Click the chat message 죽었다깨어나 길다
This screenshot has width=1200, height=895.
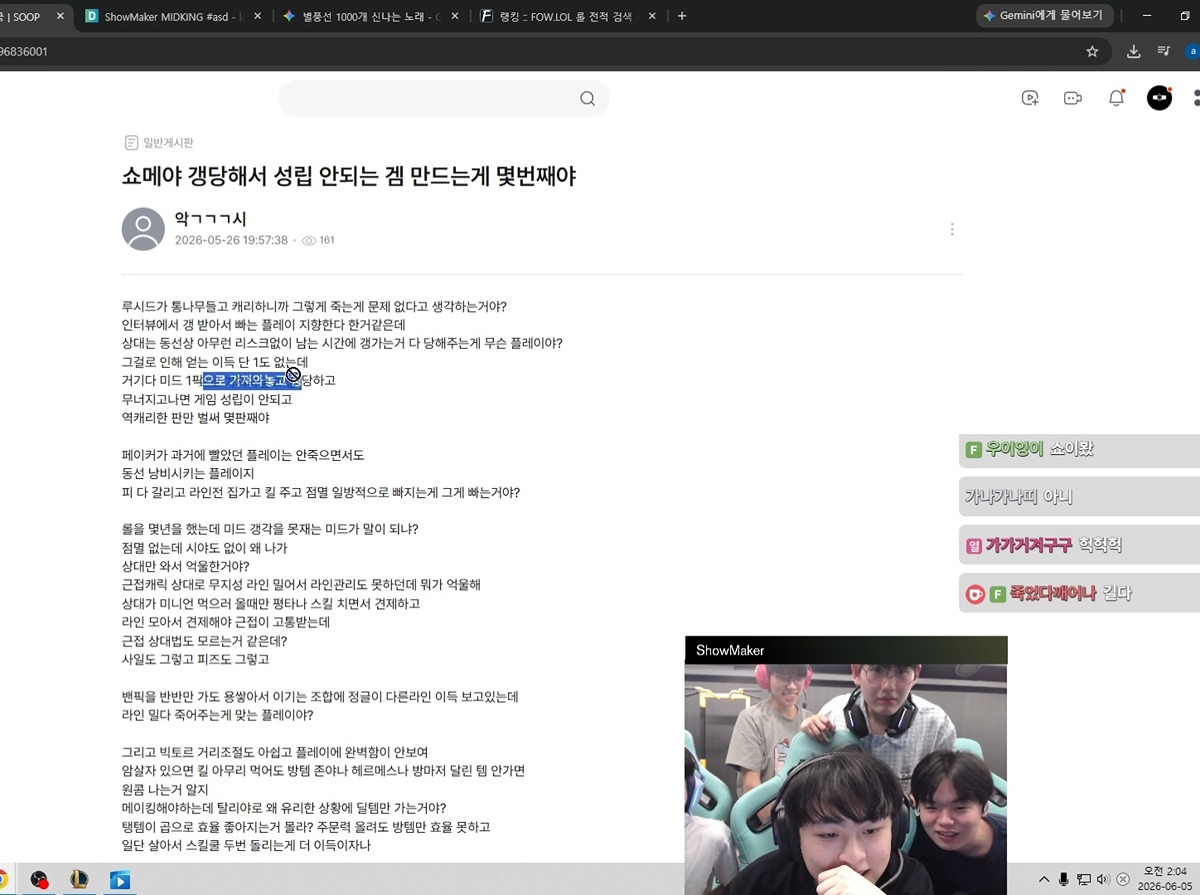[x=1079, y=594]
